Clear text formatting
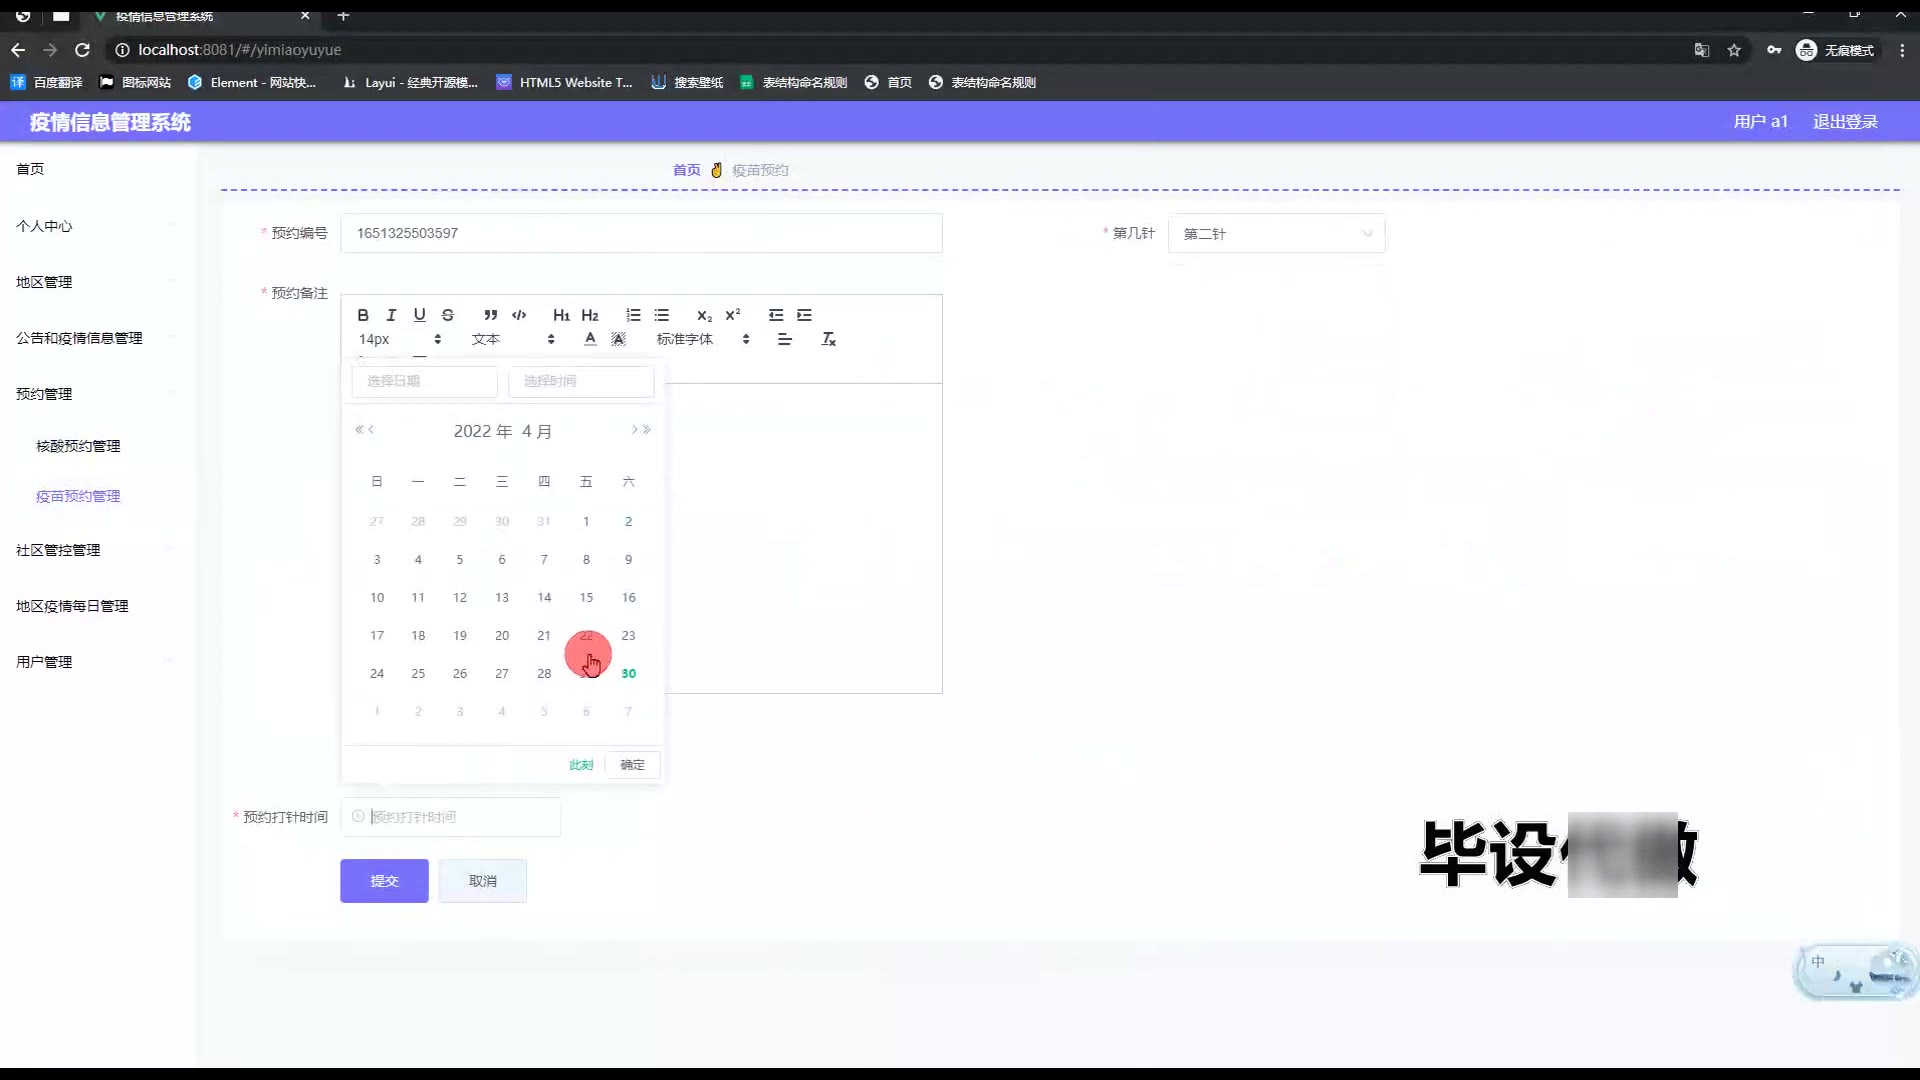 [x=828, y=340]
